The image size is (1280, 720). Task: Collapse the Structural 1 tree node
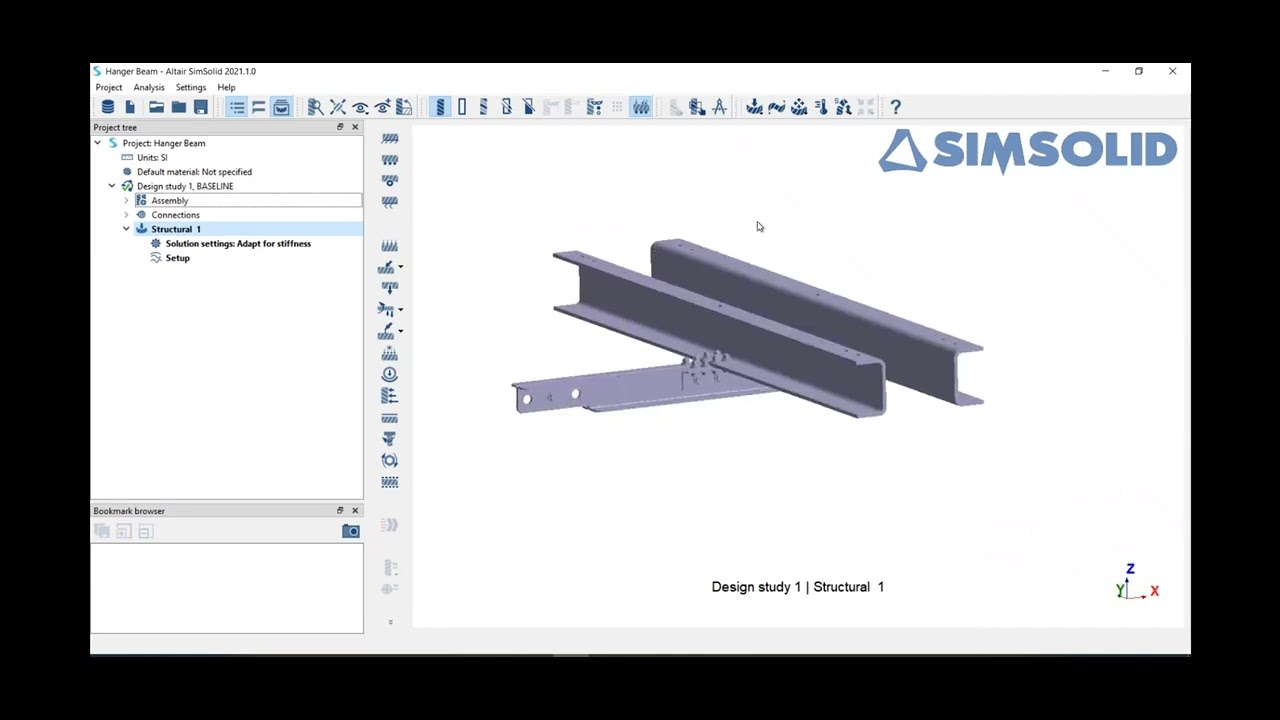126,229
